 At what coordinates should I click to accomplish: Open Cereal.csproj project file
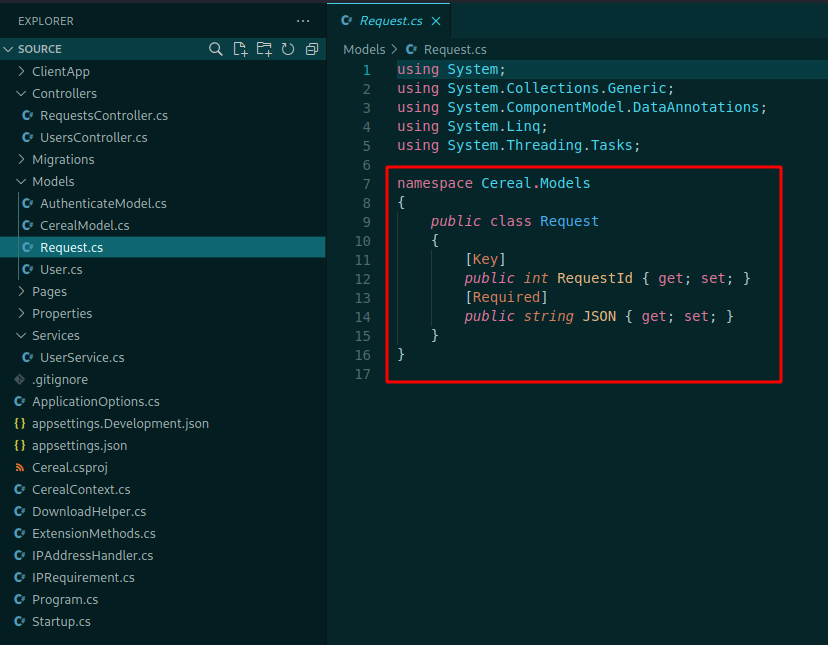point(163,468)
